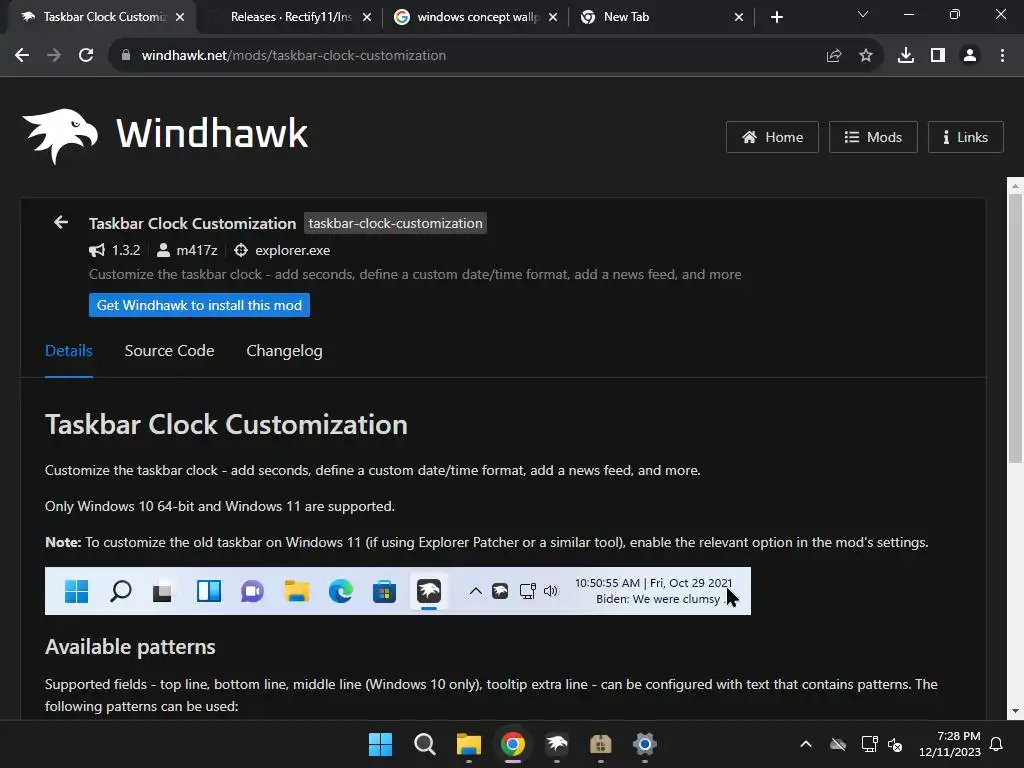Image resolution: width=1024 pixels, height=768 pixels.
Task: Click the forward navigation arrow
Action: 54,56
